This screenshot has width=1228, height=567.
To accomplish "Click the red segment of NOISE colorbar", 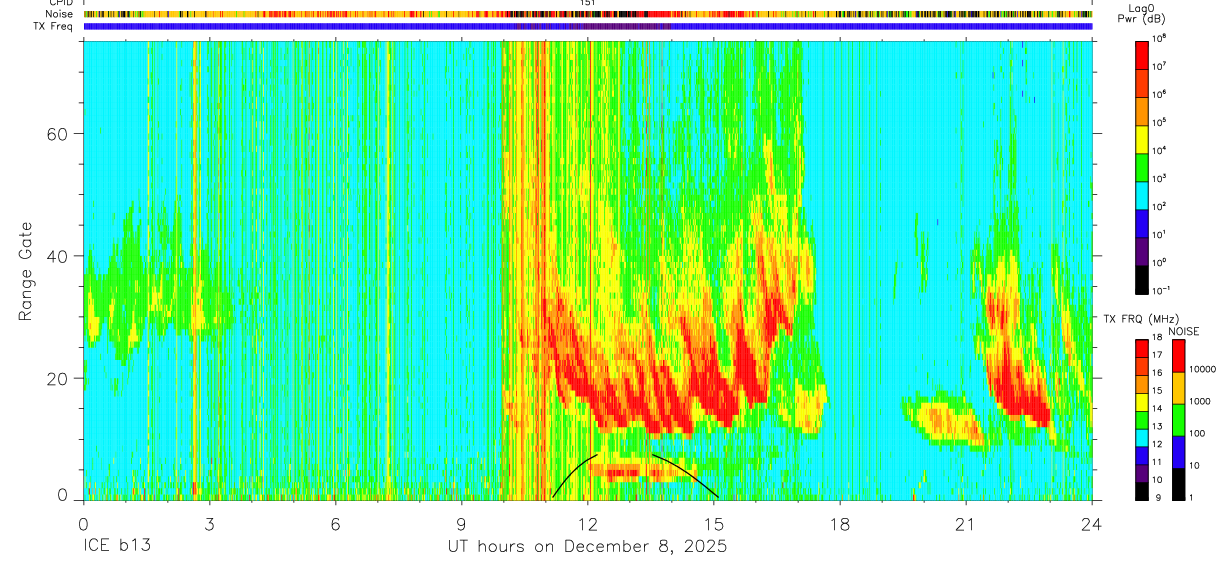I will pos(1178,355).
